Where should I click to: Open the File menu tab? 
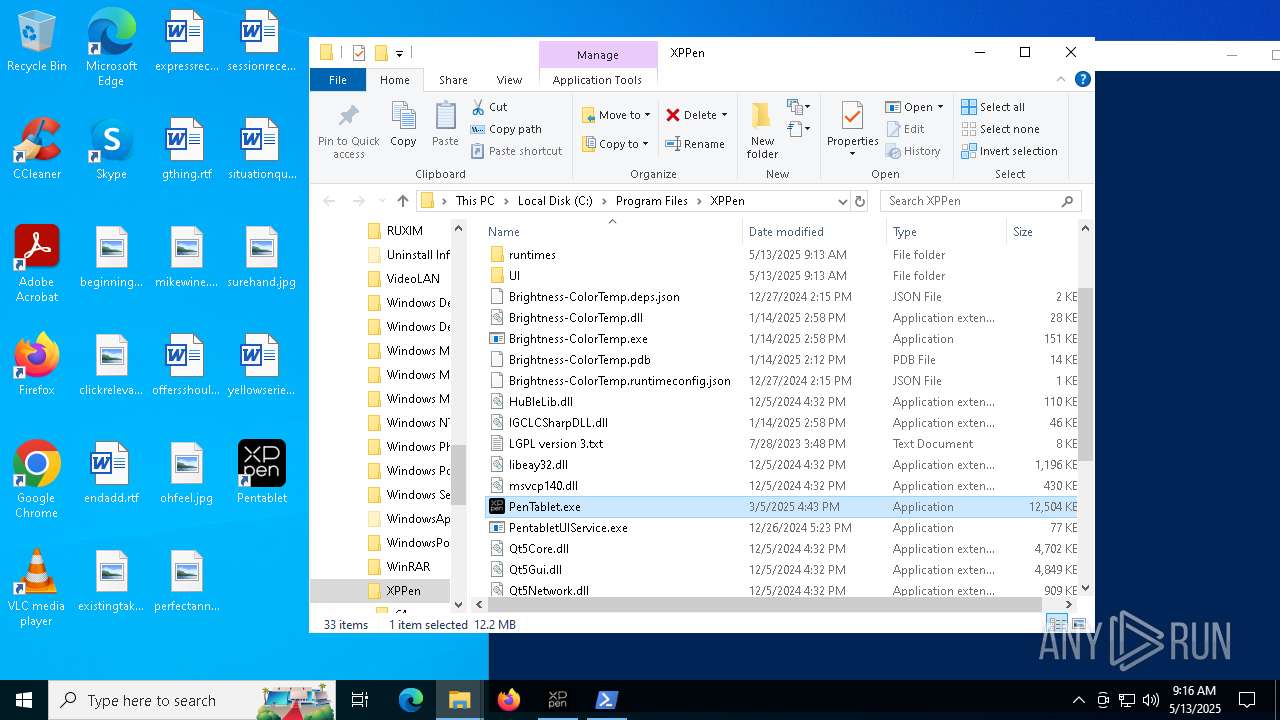338,80
